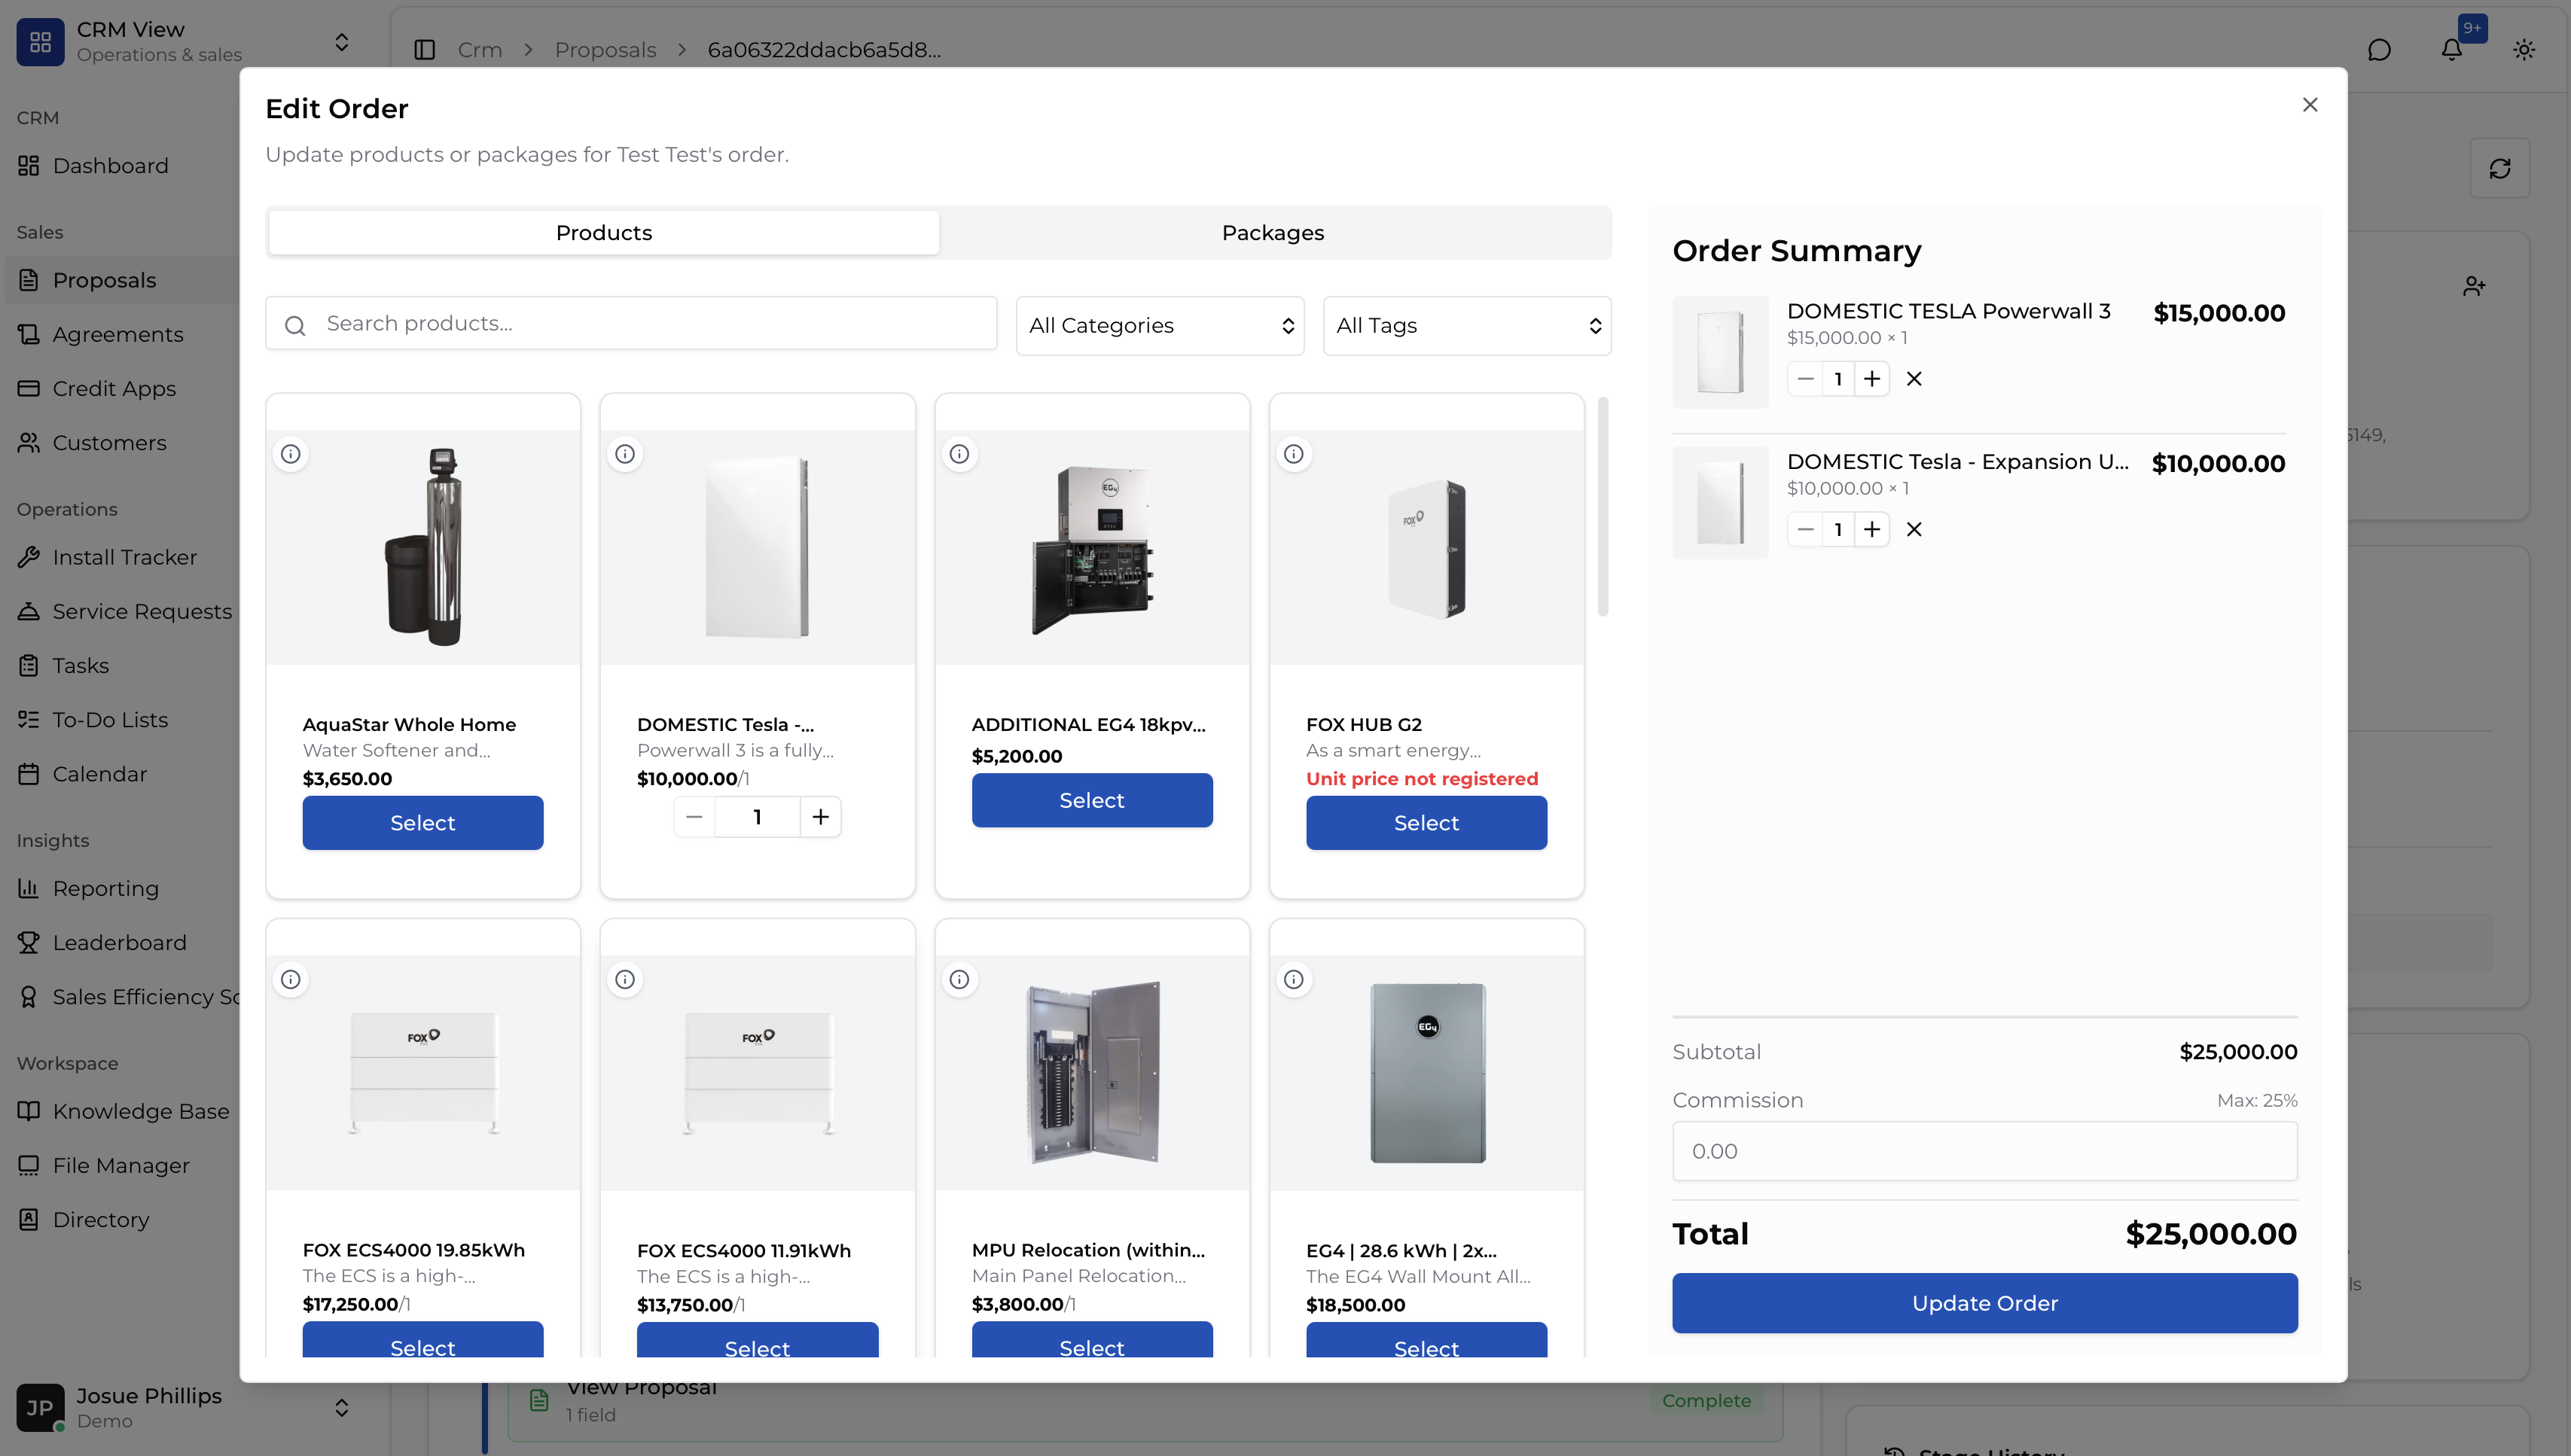Open info for ADDITIONAL EG4 18kpv product
Image resolution: width=2571 pixels, height=1456 pixels.
coord(959,454)
